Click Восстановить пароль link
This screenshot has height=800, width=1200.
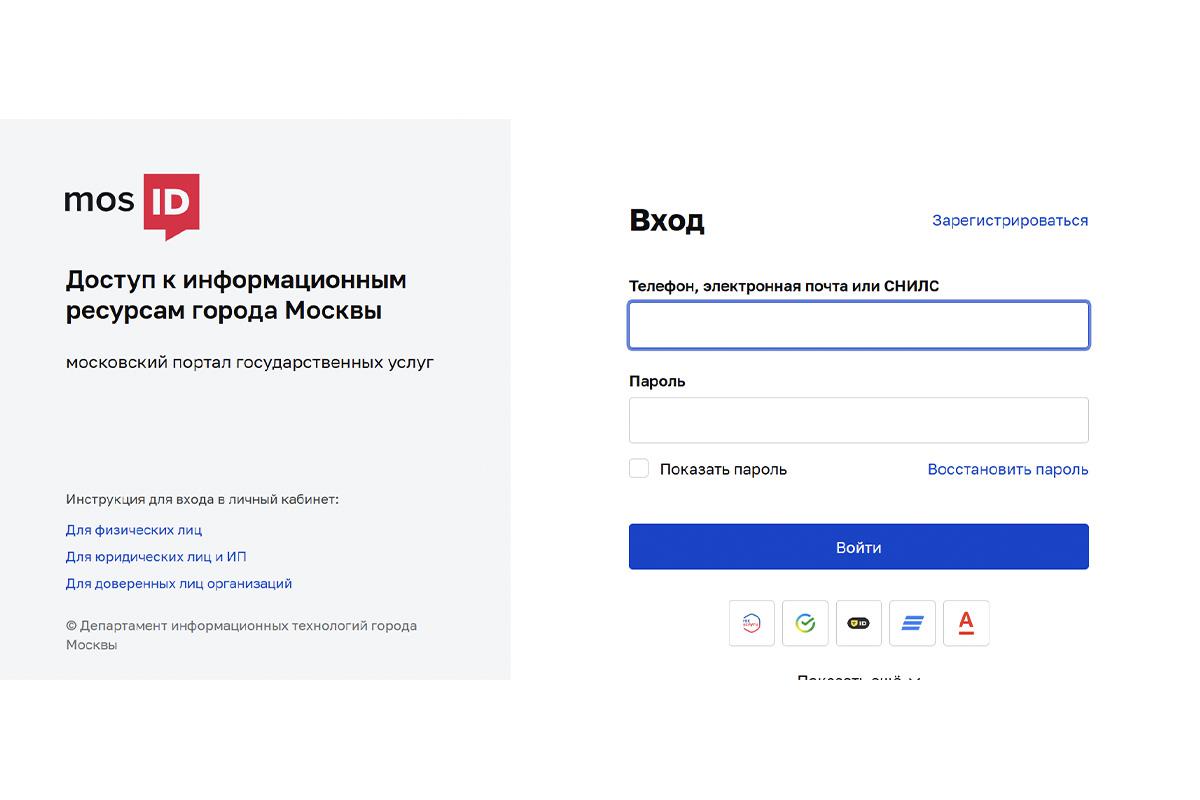[1007, 468]
